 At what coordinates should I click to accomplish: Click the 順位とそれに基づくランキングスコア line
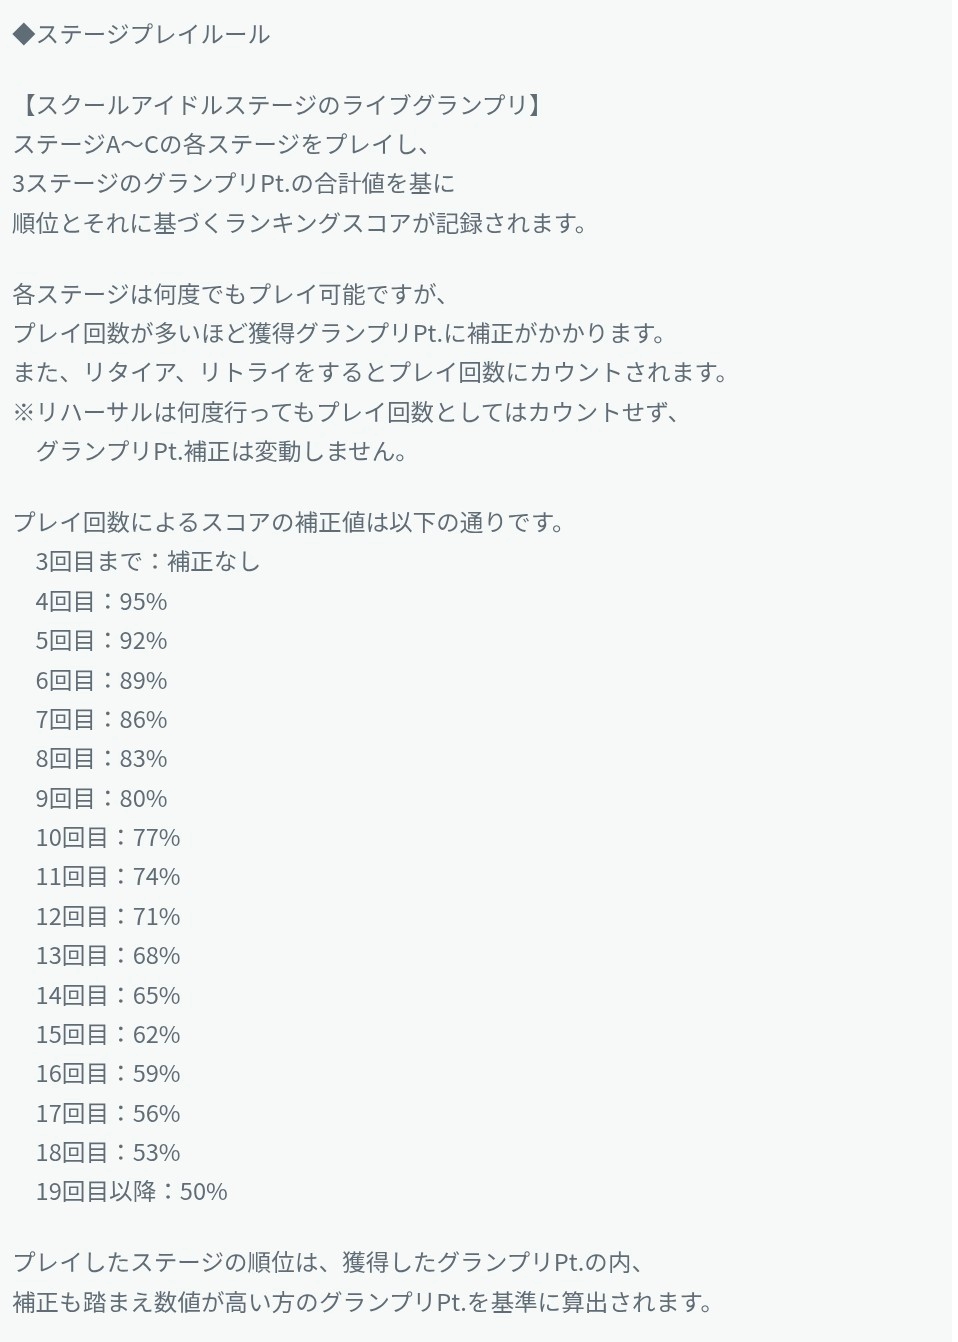(x=300, y=223)
